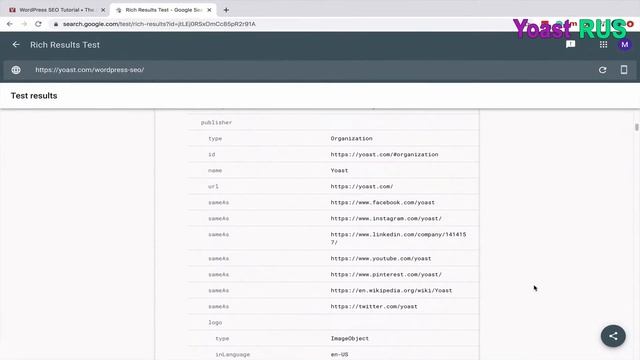Close the WordPress SEO Tutorial tab
Image resolution: width=640 pixels, height=360 pixels.
[x=103, y=10]
